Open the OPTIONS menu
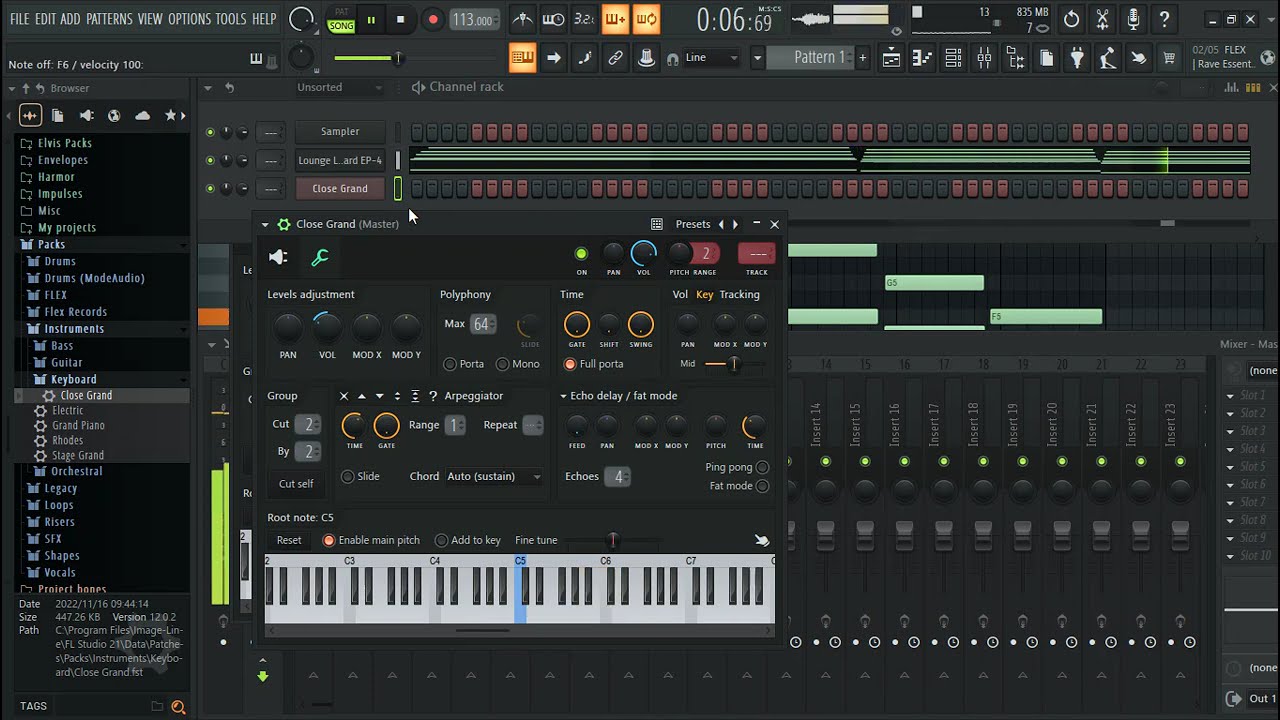 tap(189, 19)
